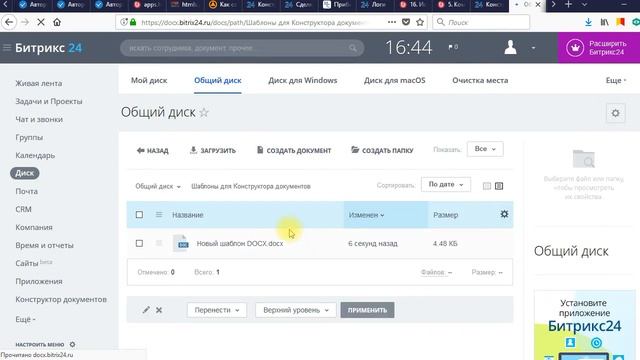Open the dropdown arrow next to the user avatar
Image resolution: width=640 pixels, height=360 pixels.
click(533, 48)
